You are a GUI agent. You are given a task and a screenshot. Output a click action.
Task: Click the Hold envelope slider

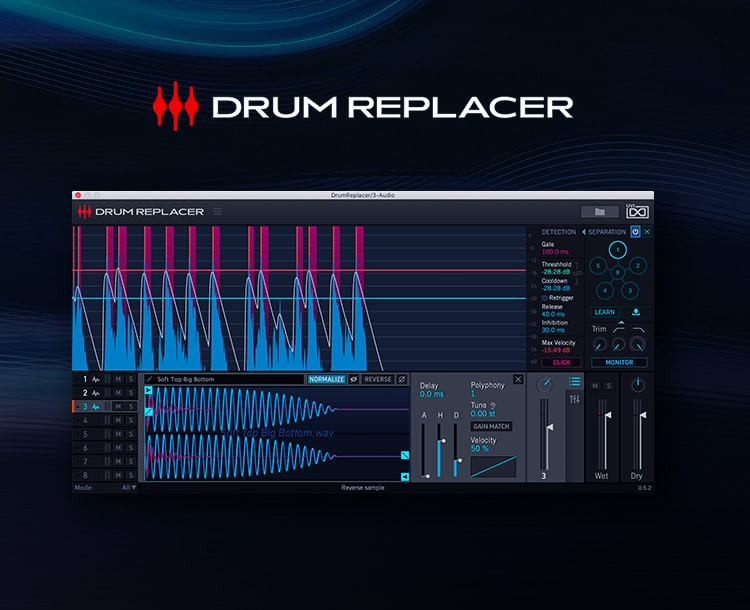tap(440, 450)
